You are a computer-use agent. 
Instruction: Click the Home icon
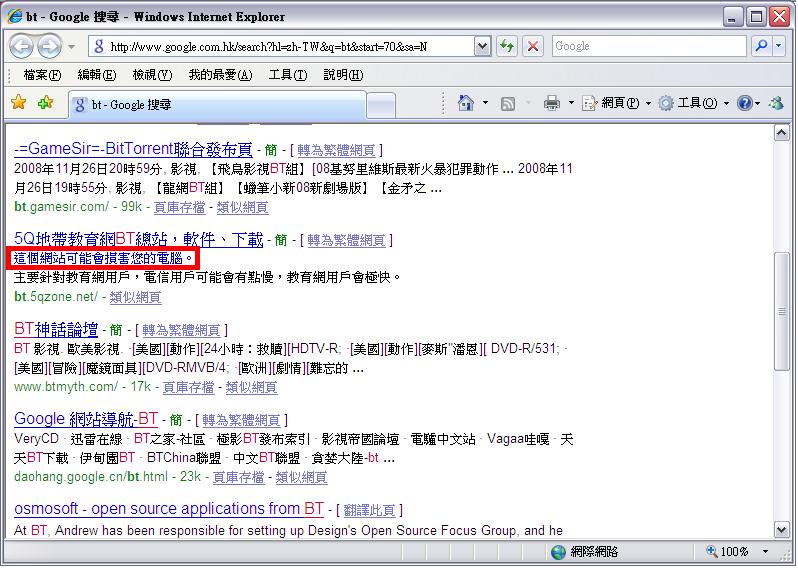point(465,103)
